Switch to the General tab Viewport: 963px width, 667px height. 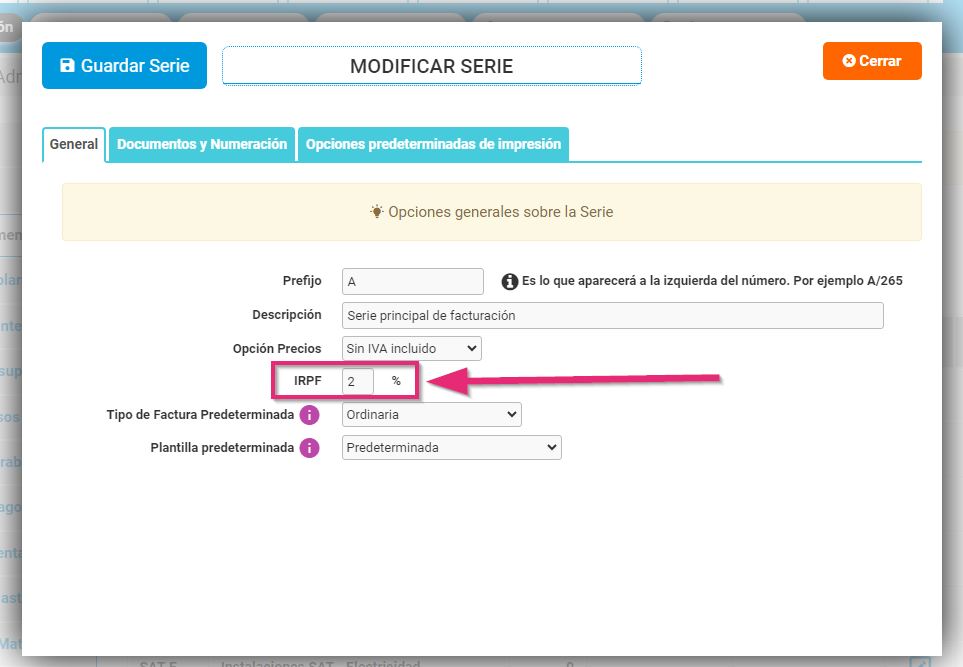click(x=74, y=144)
